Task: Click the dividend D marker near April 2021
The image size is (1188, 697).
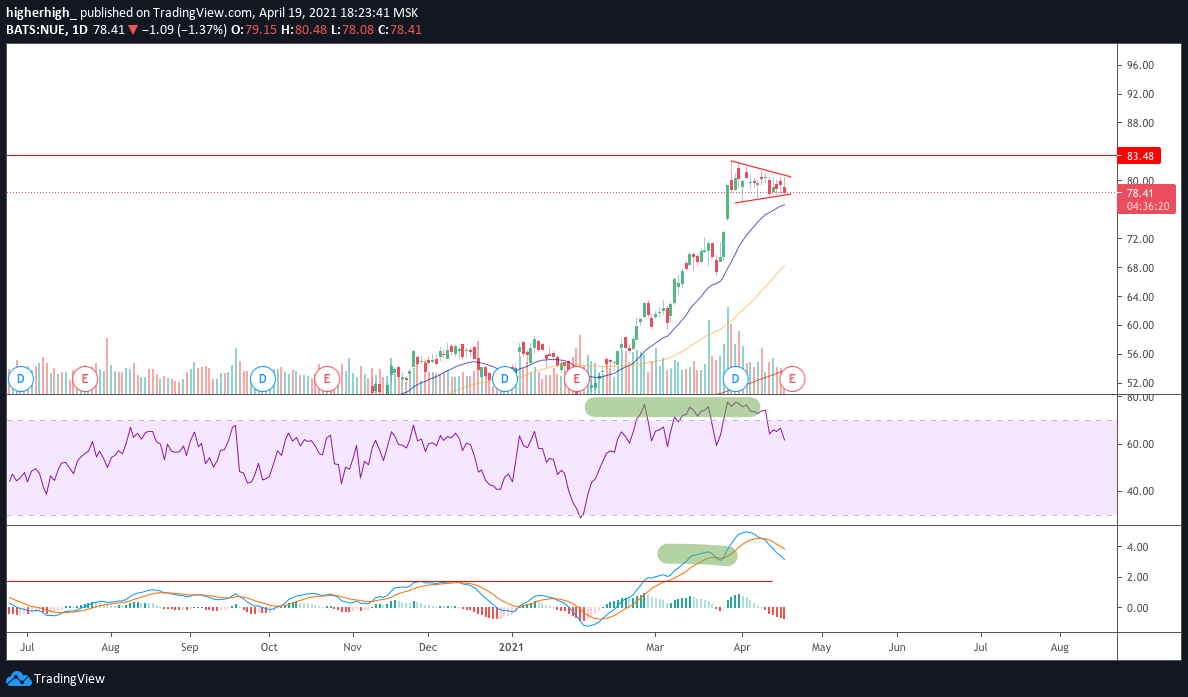Action: 735,378
